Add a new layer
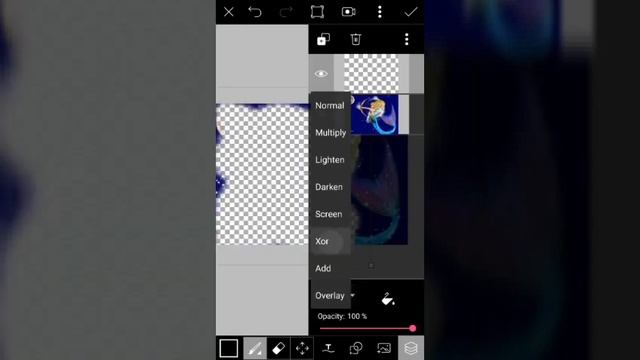The height and width of the screenshot is (360, 640). pos(323,39)
